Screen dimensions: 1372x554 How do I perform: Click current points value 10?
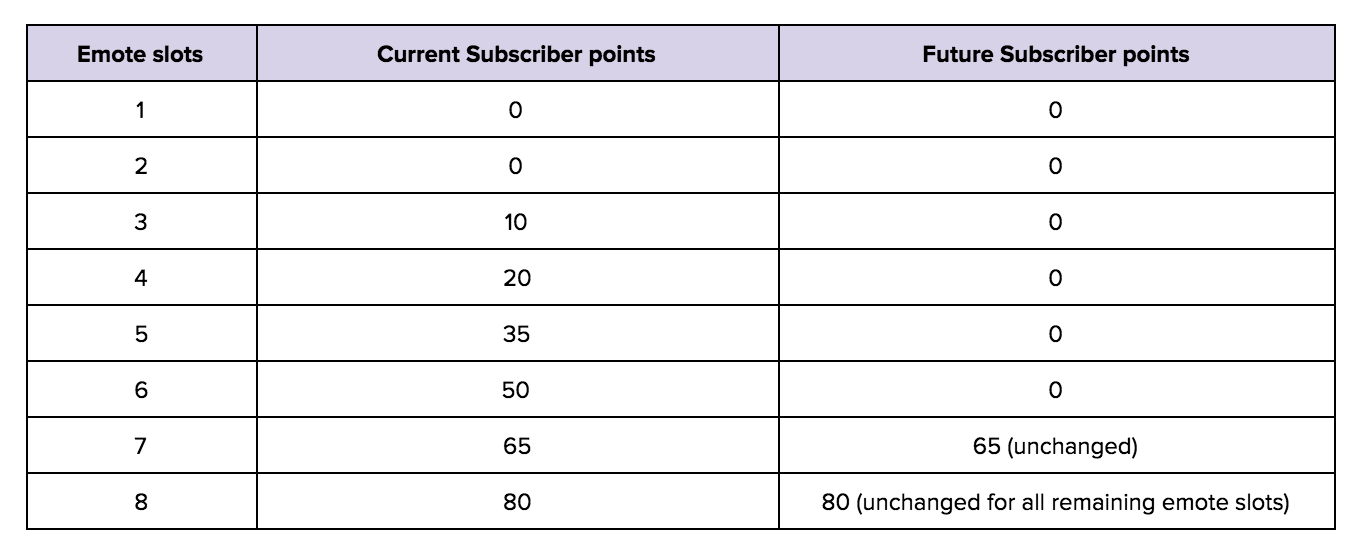tap(516, 222)
